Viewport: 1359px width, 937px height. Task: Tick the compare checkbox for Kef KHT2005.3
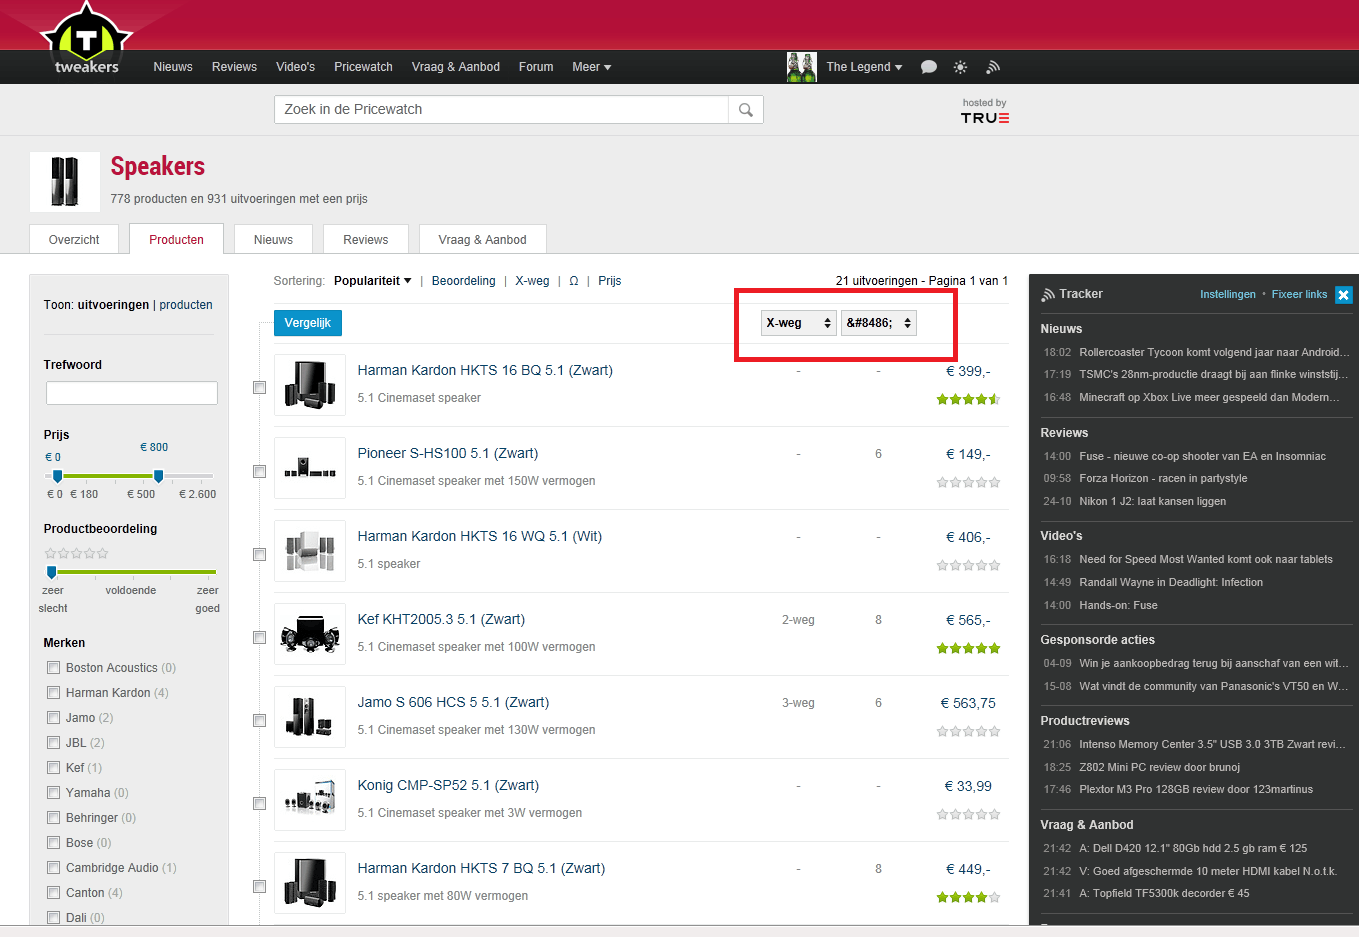[x=259, y=636]
